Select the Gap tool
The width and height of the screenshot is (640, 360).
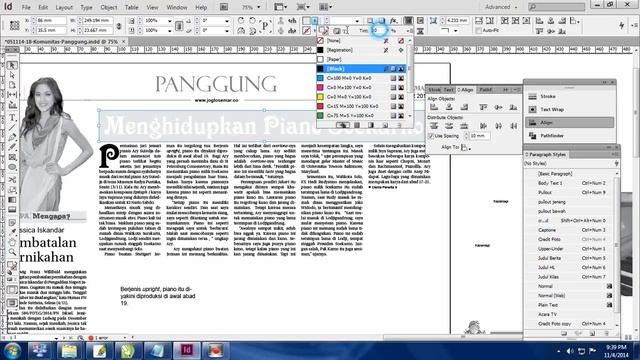click(12, 95)
